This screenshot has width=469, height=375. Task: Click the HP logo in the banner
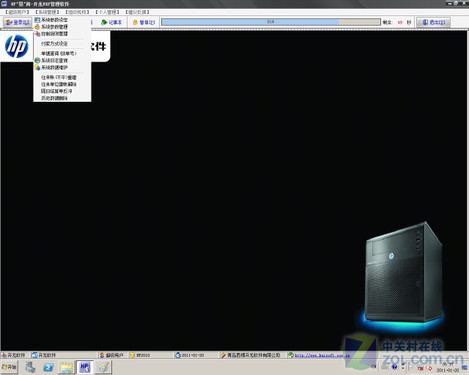(x=16, y=46)
